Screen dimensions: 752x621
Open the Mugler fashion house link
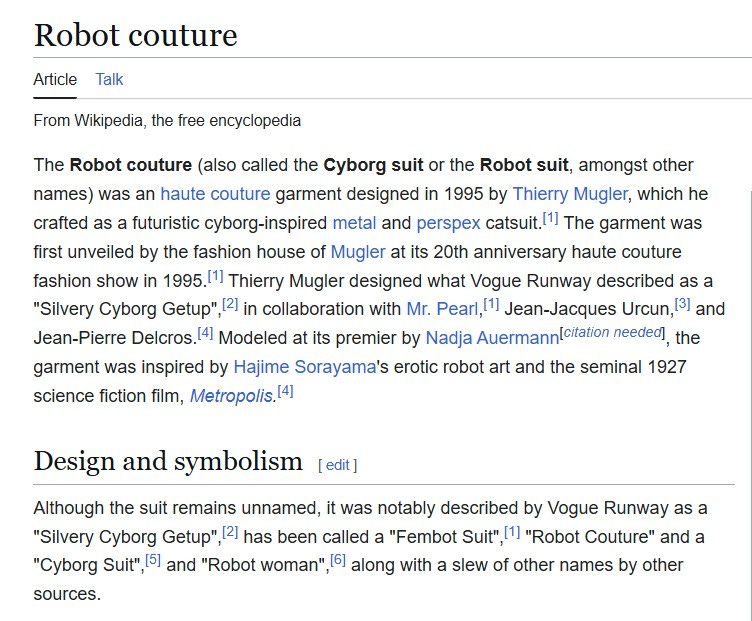click(x=358, y=252)
